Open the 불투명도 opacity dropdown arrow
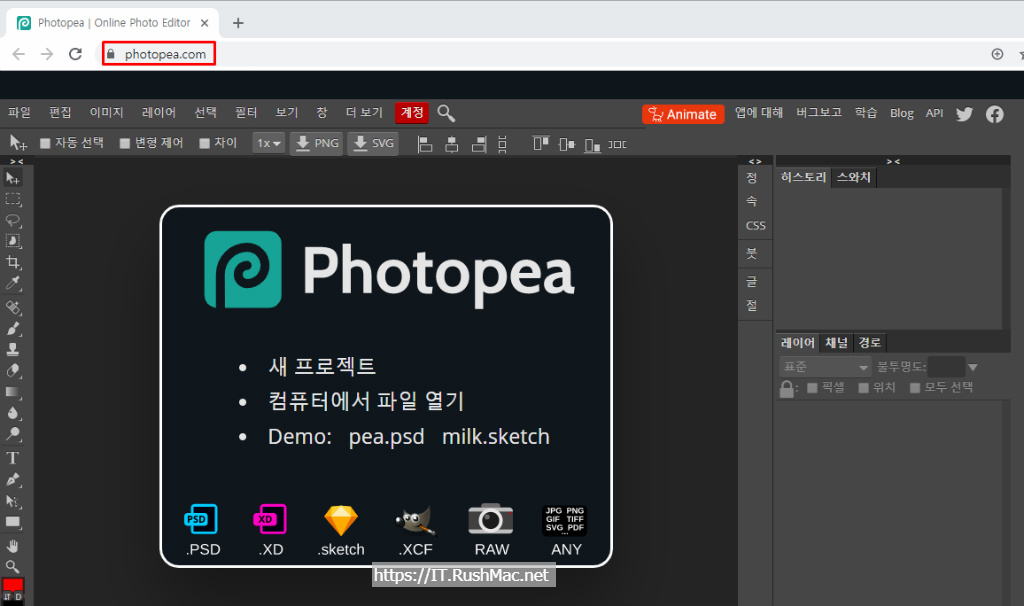1024x606 pixels. click(973, 367)
